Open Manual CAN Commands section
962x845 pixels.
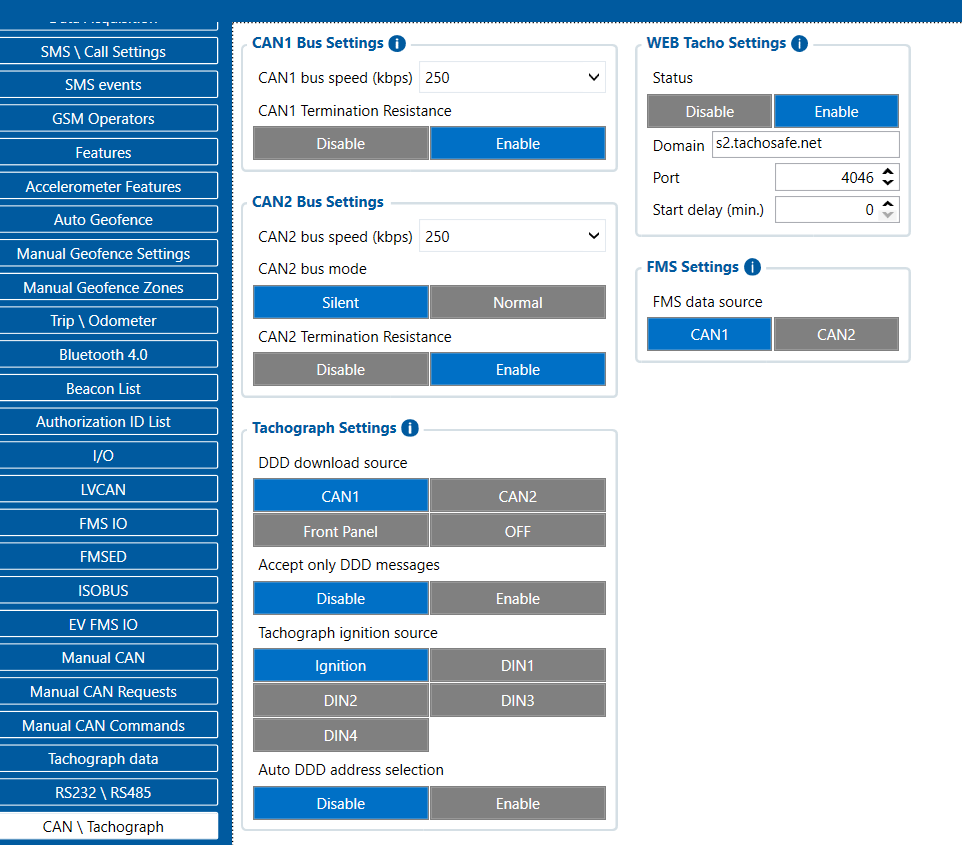(x=103, y=725)
